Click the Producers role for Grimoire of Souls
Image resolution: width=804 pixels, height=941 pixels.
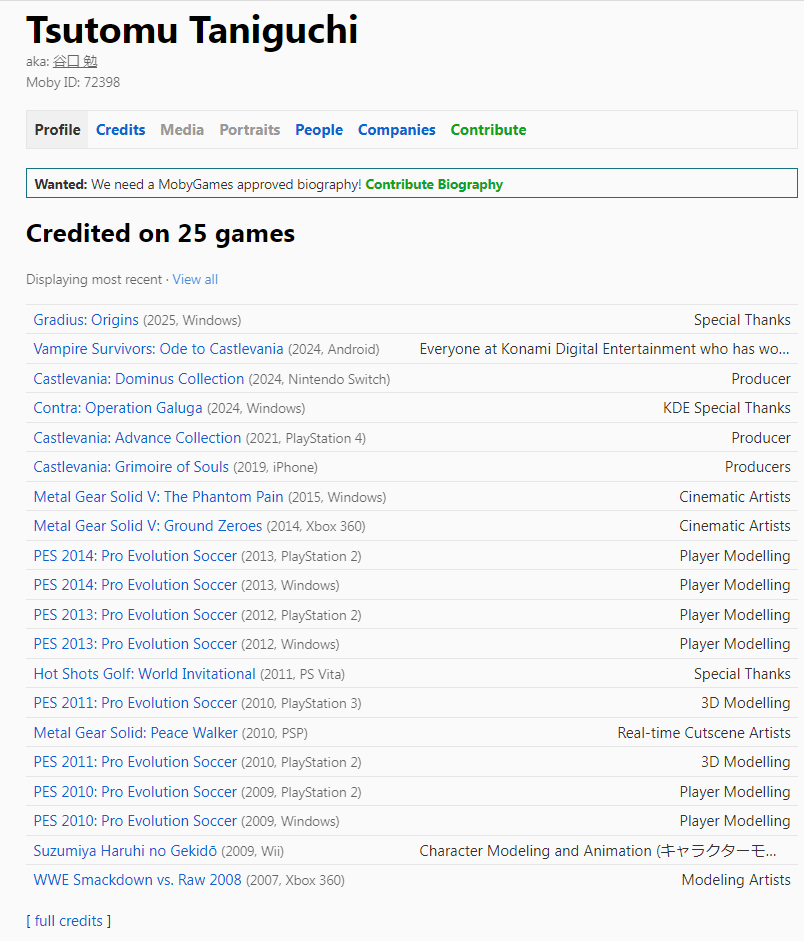click(x=757, y=467)
